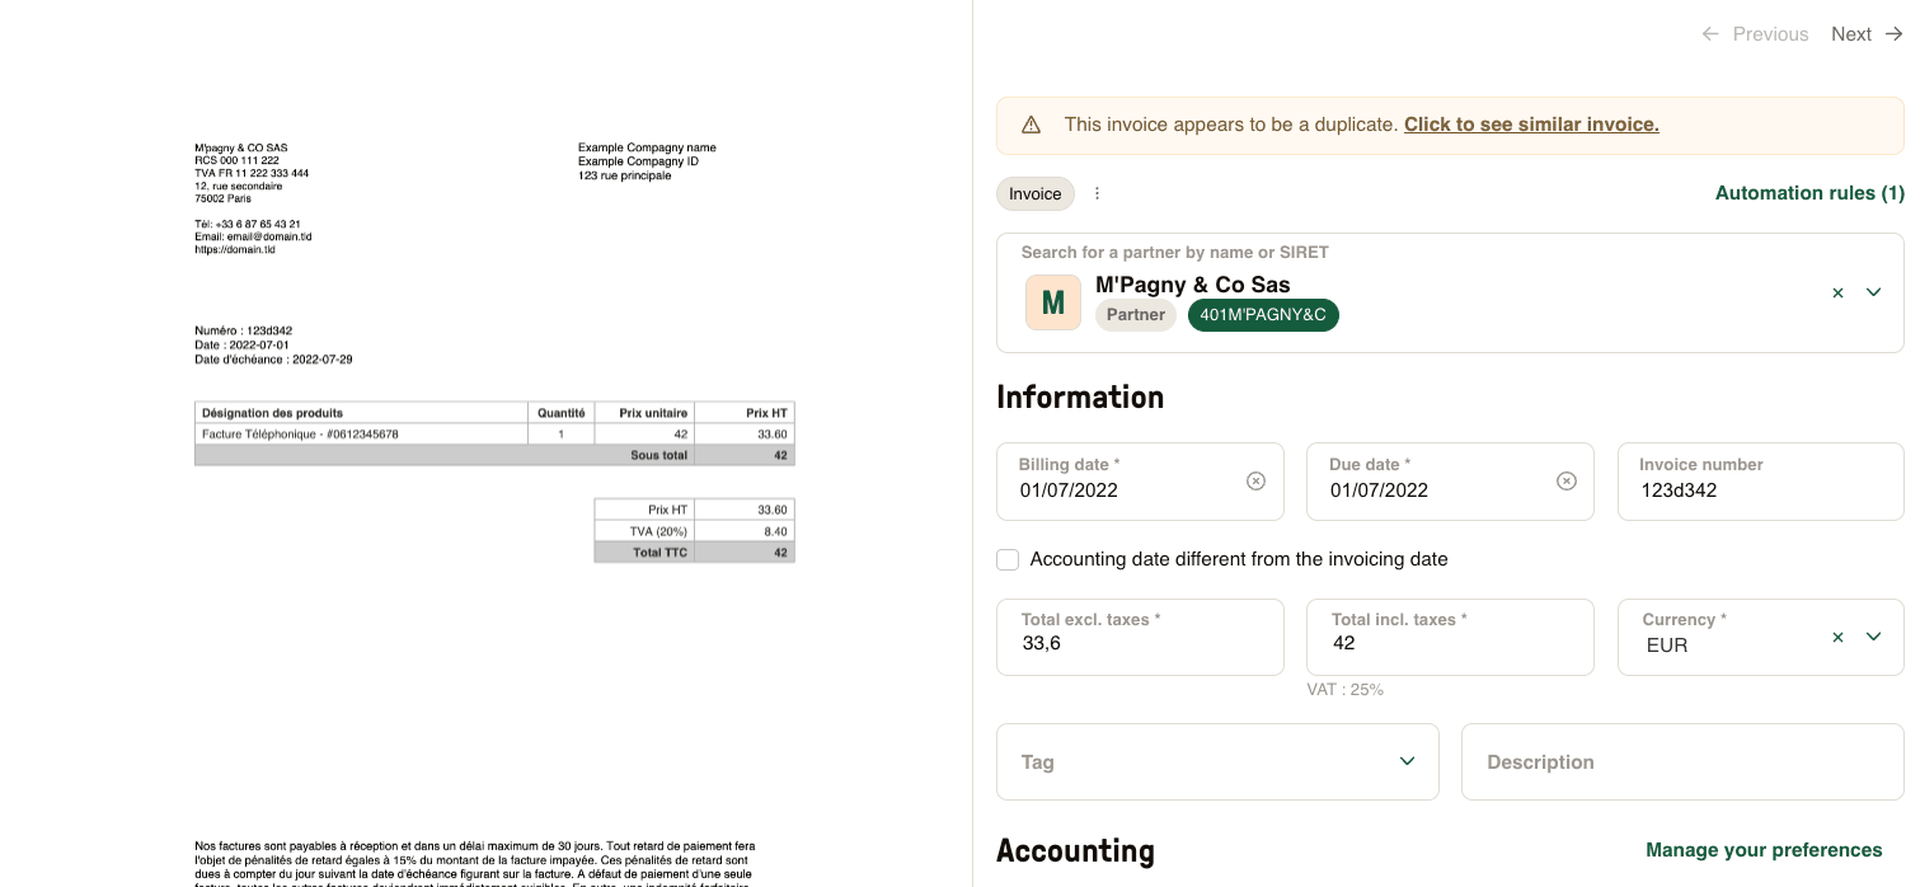
Task: Click the three-dot menu beside Invoice
Action: [x=1097, y=194]
